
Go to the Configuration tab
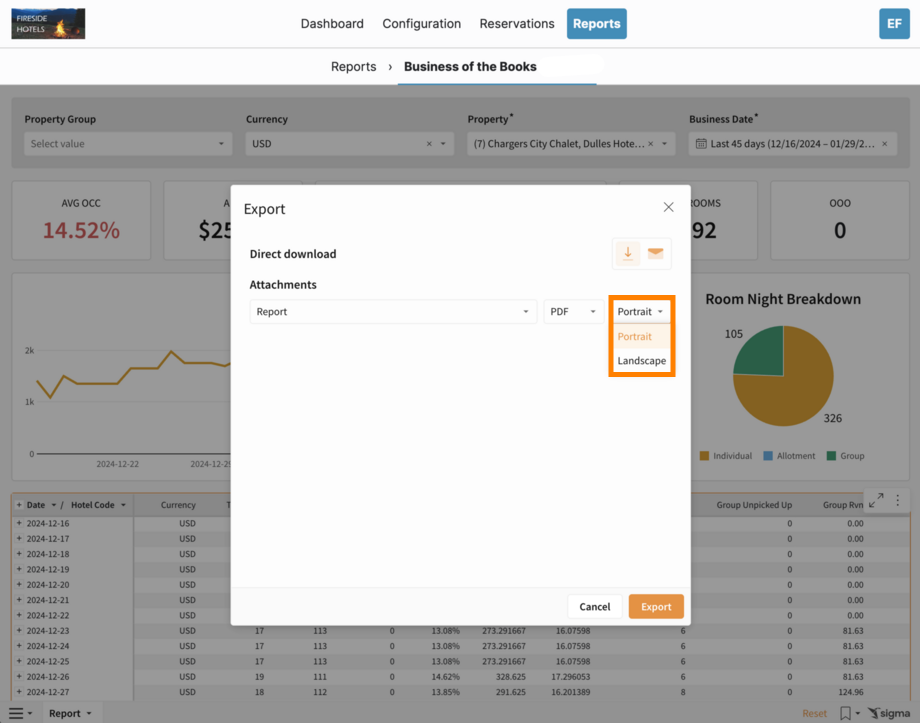coord(421,23)
